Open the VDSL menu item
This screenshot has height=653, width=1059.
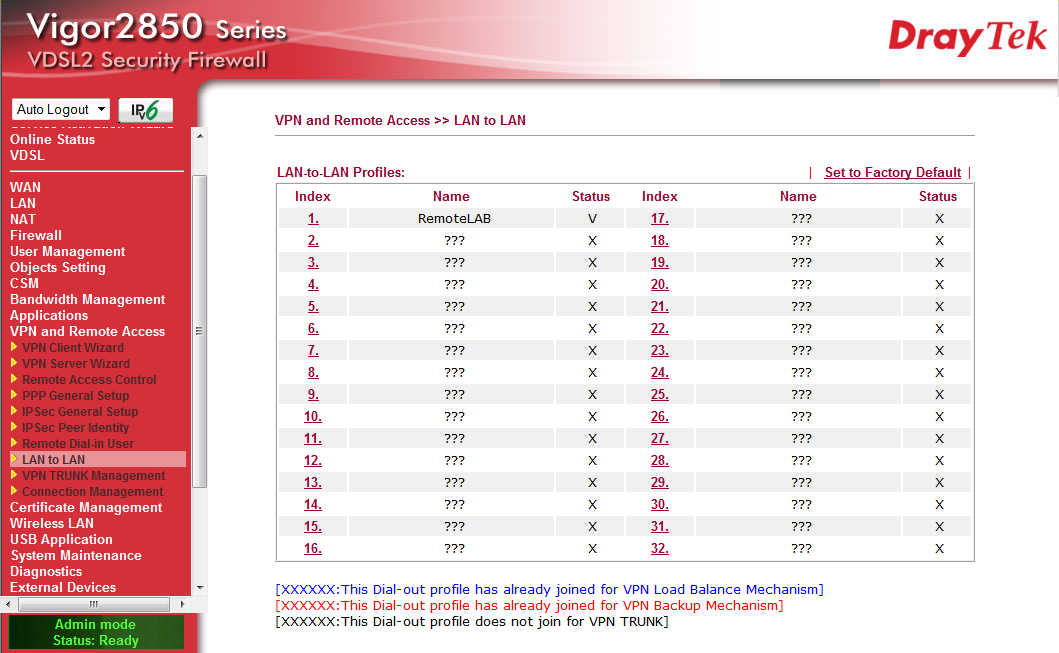coord(27,155)
